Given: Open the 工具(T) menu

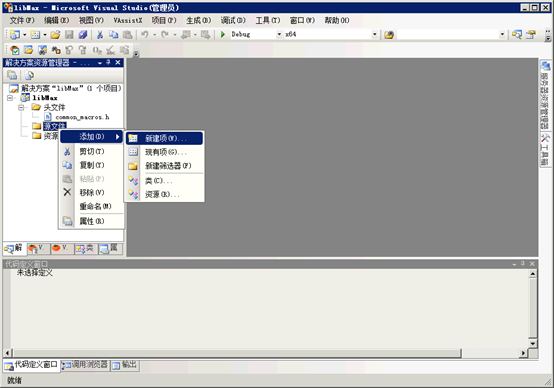Looking at the screenshot, I should (x=268, y=20).
